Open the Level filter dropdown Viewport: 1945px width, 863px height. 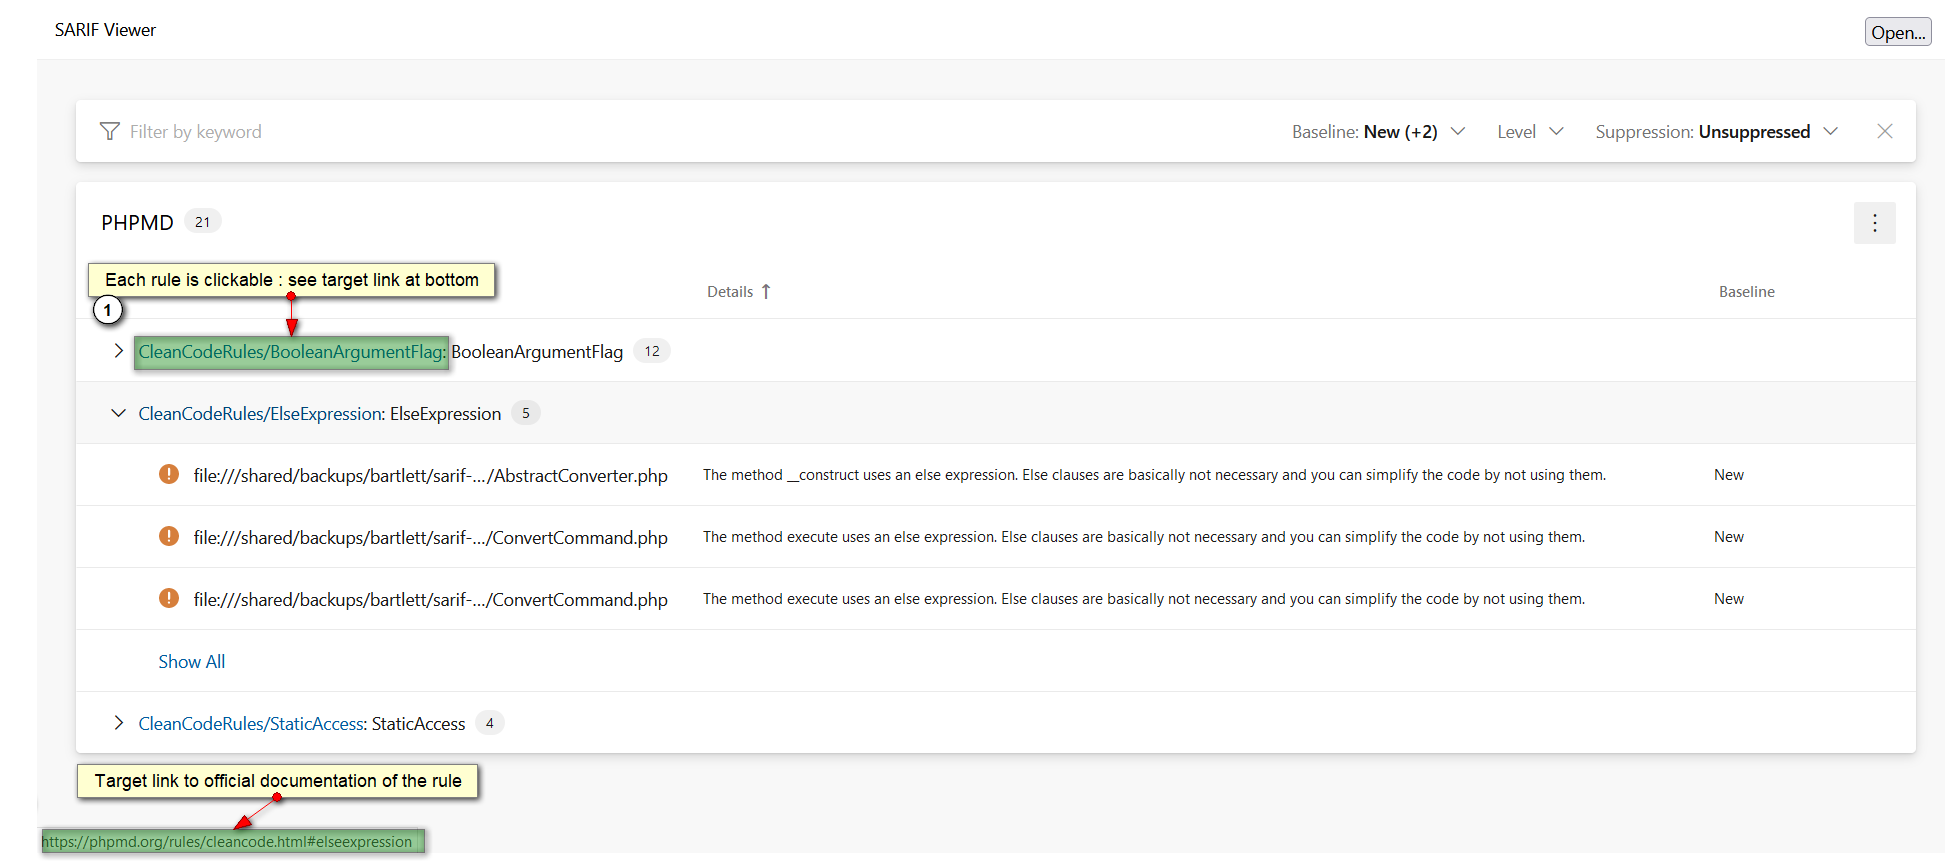pyautogui.click(x=1529, y=132)
